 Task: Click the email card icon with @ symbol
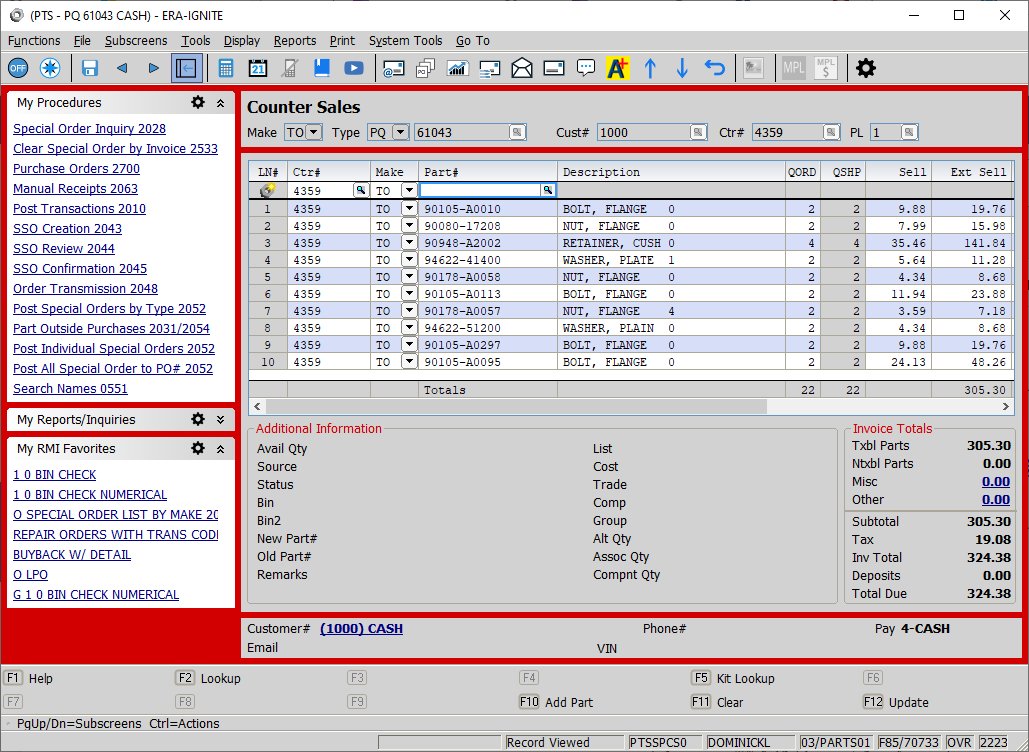coord(393,68)
